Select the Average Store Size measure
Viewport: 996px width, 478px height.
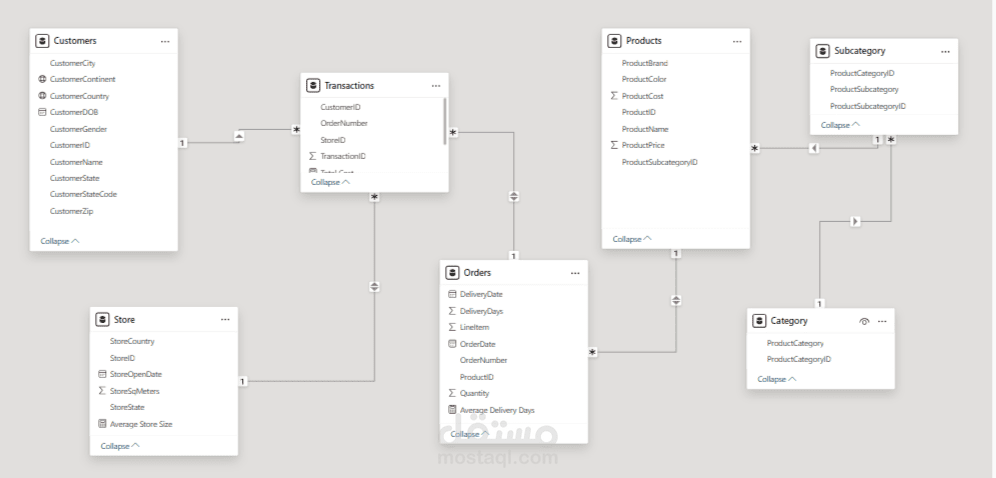[141, 424]
